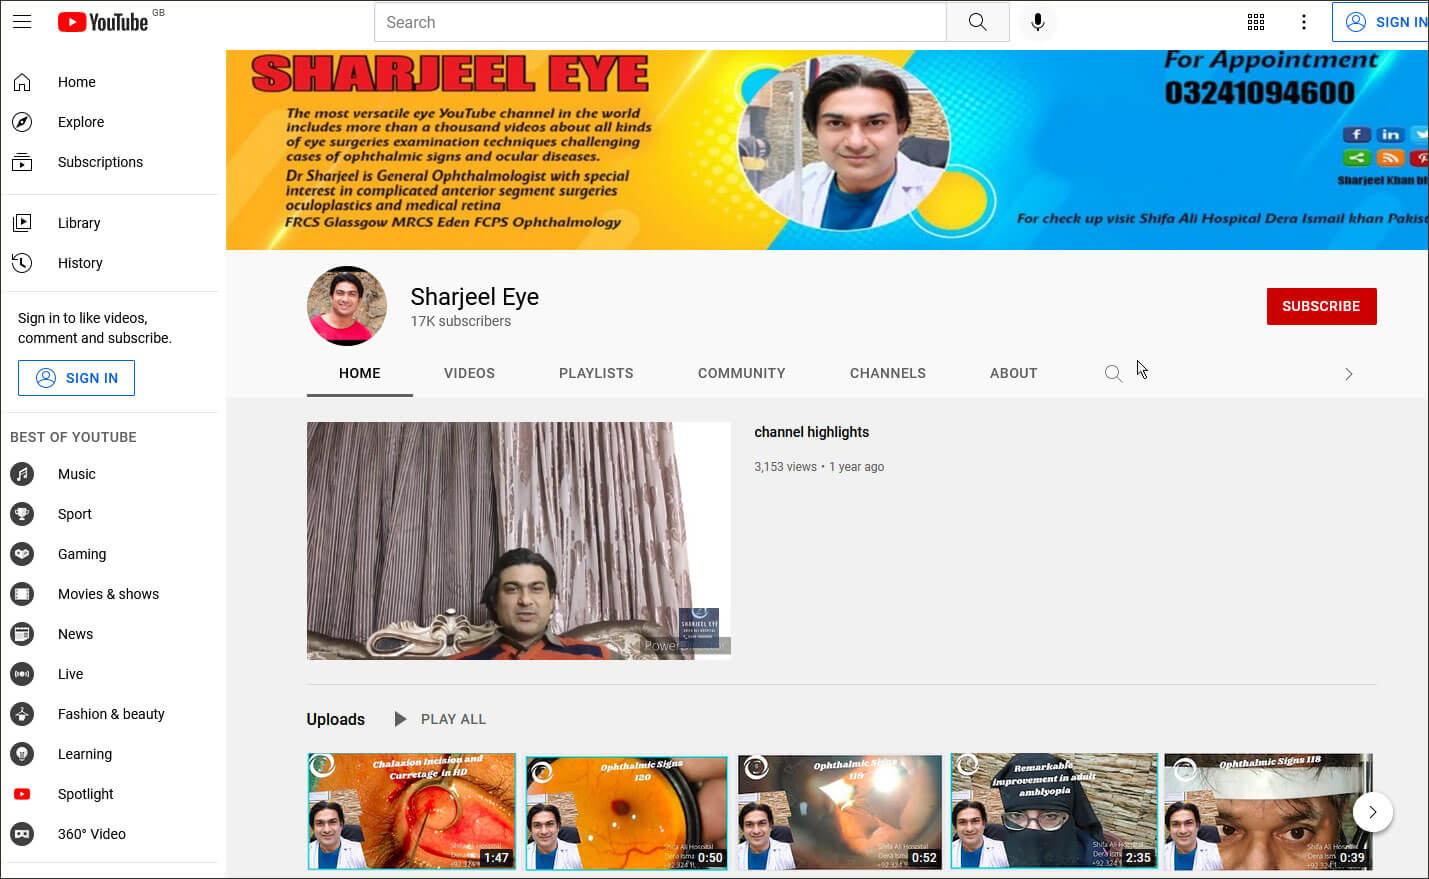Play all uploads
The width and height of the screenshot is (1429, 879).
(x=440, y=719)
